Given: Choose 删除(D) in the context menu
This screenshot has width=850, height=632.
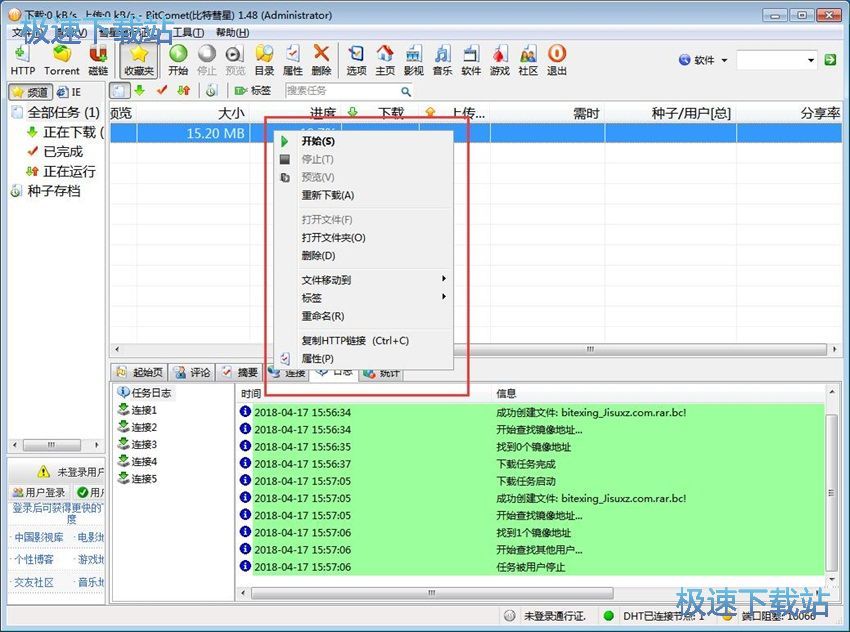Looking at the screenshot, I should 364,255.
